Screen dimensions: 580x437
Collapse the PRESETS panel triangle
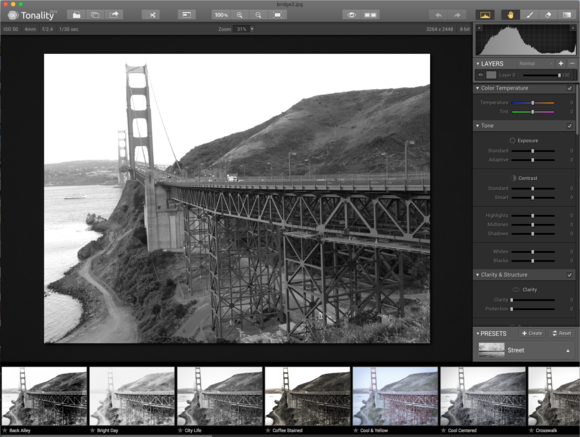point(478,333)
